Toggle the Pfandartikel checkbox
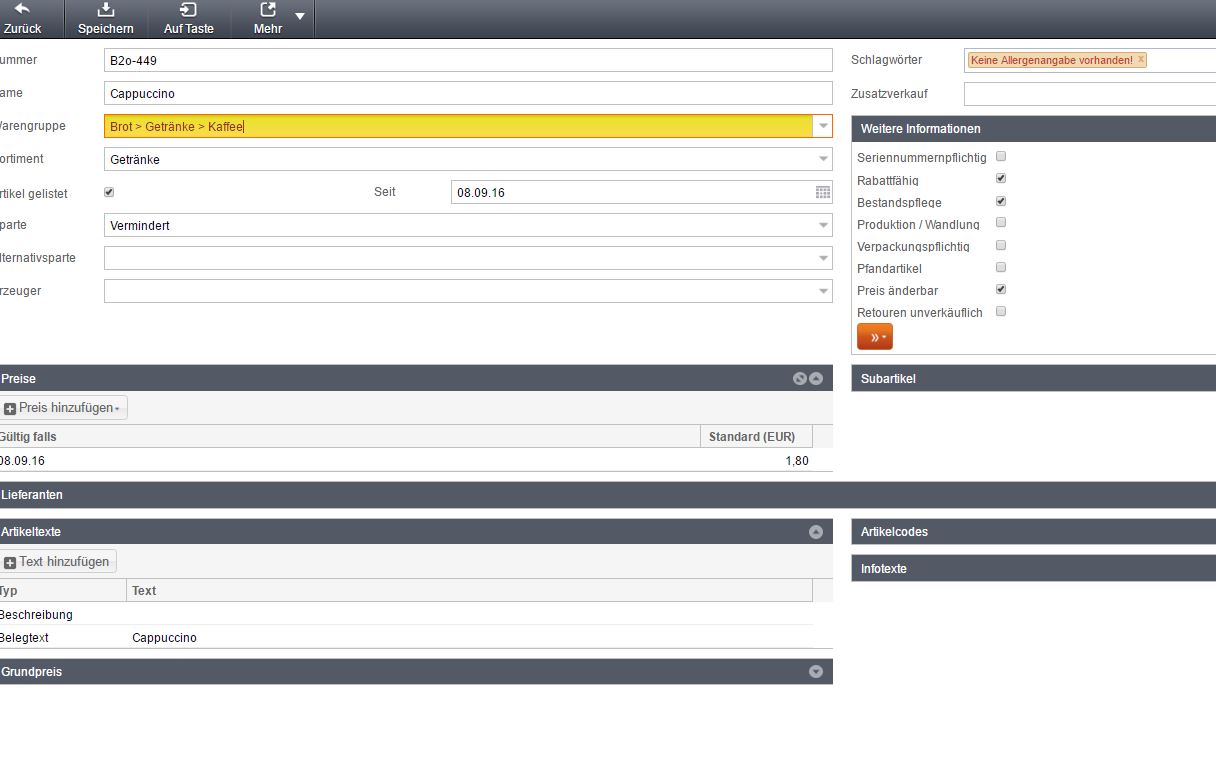Image resolution: width=1216 pixels, height=770 pixels. point(1001,268)
